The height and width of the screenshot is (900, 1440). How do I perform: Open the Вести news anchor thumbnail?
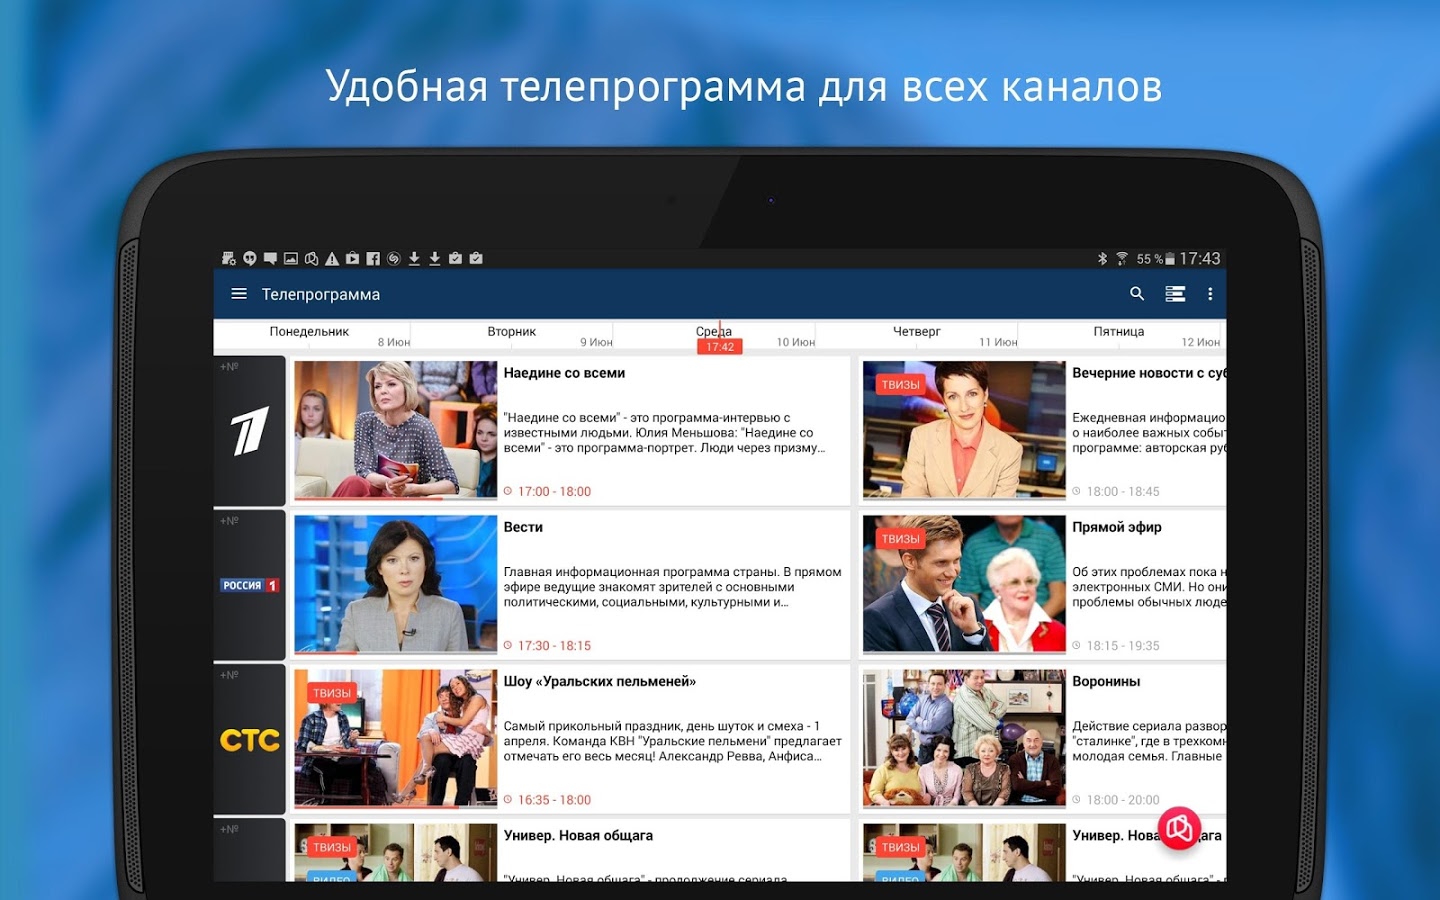click(396, 584)
